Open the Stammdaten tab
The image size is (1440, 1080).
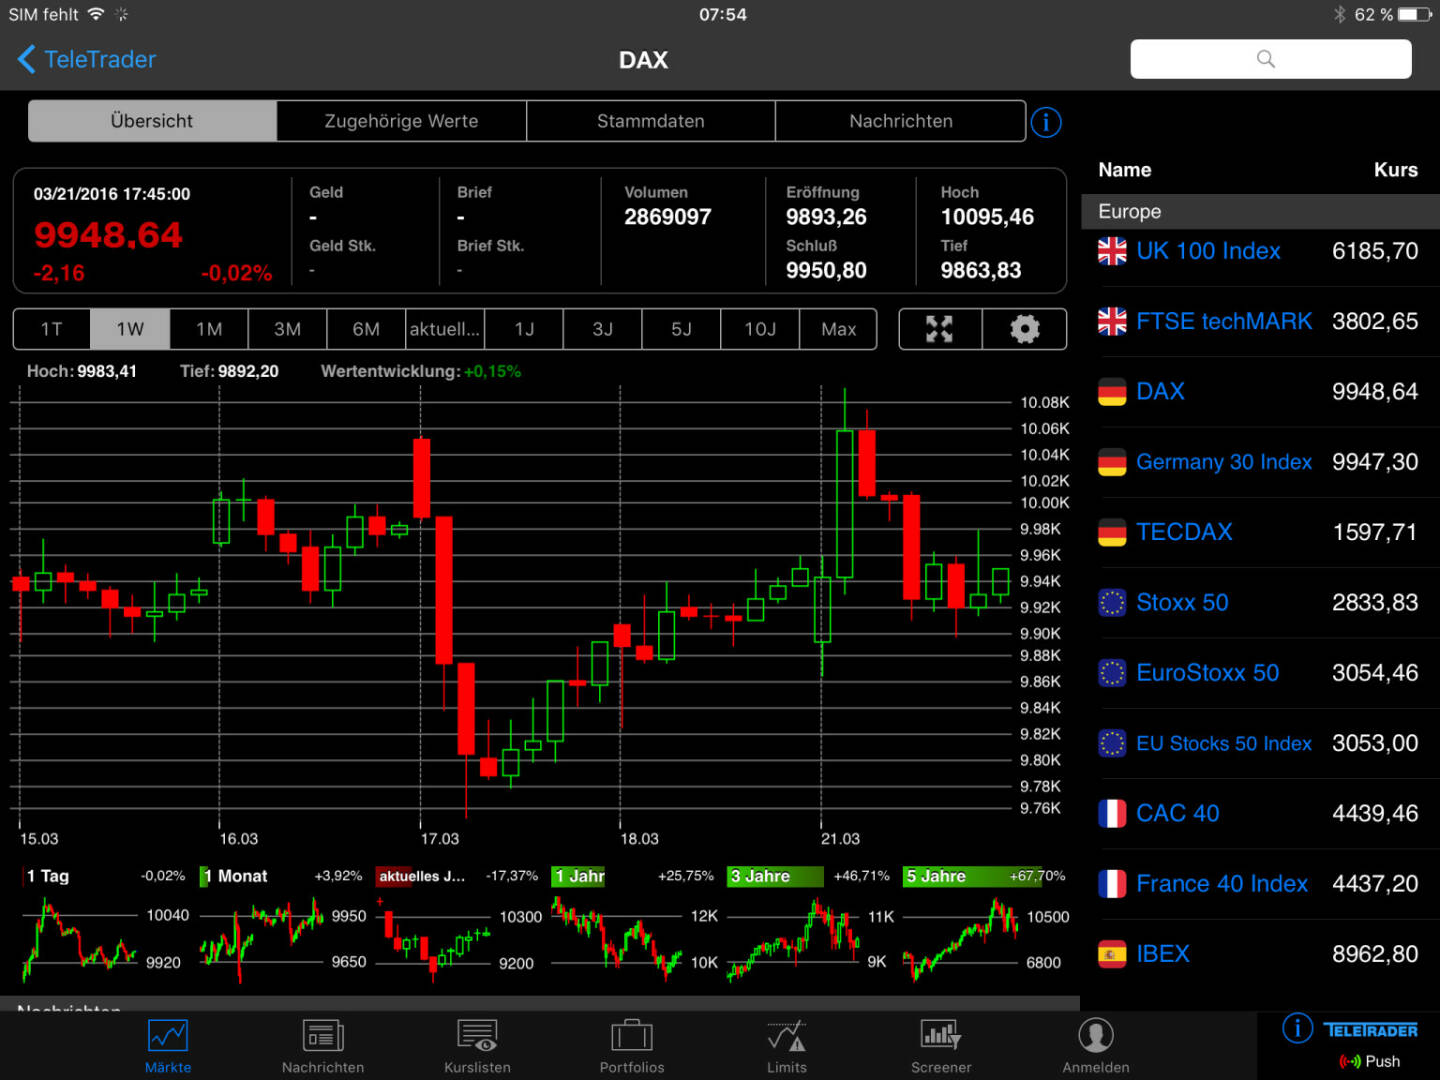pos(650,121)
